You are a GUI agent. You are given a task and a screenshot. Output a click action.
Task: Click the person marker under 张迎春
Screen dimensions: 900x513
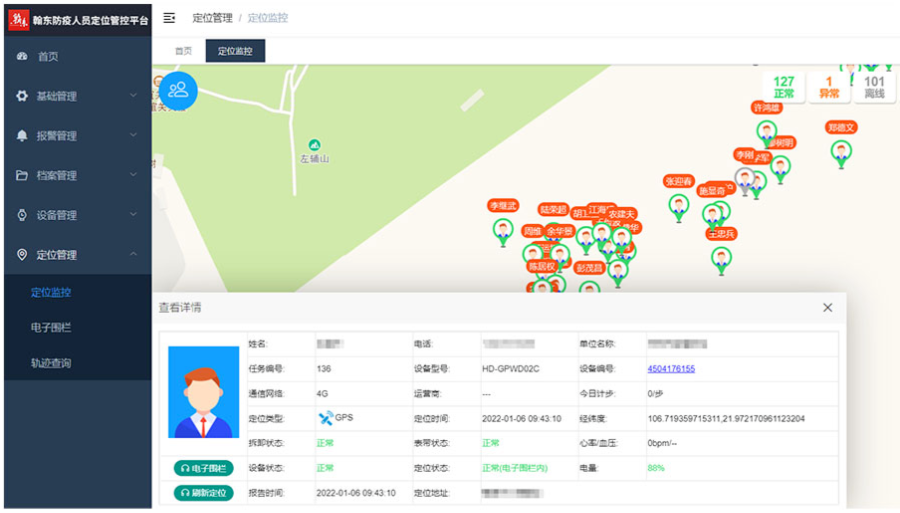coord(678,208)
